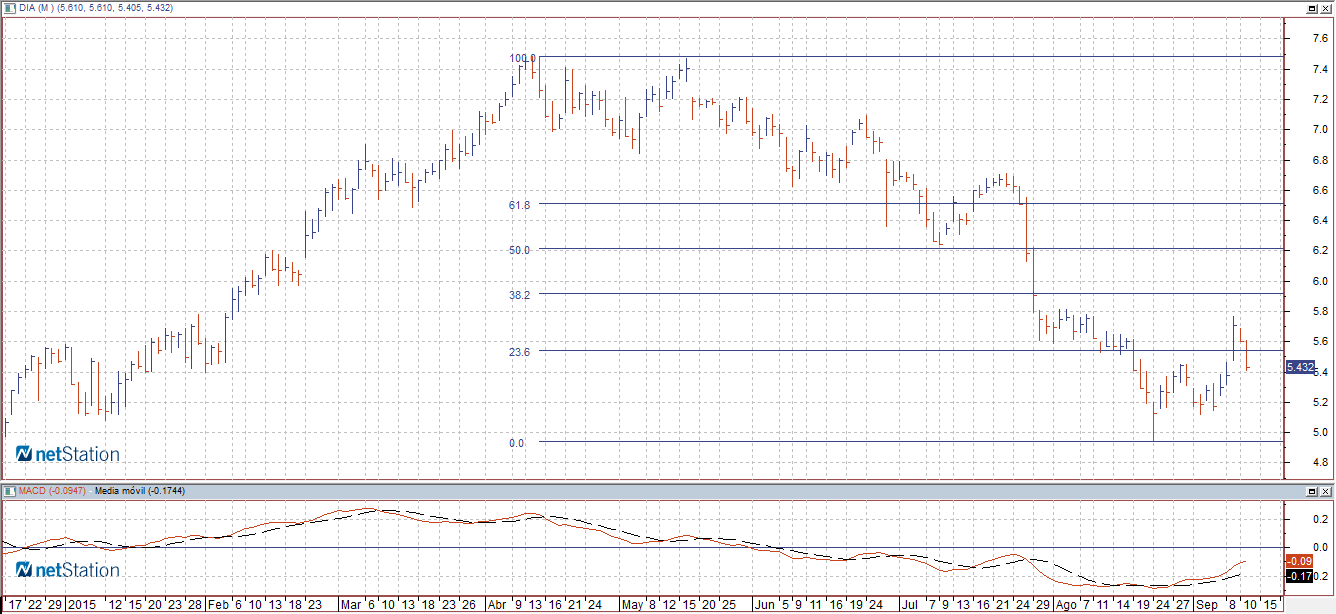Click the current price tag 5.432

coord(1299,368)
